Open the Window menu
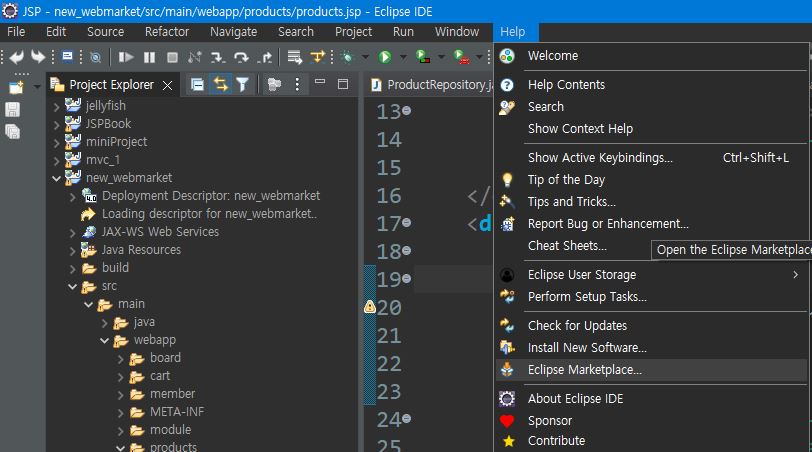Viewport: 812px width, 452px height. pyautogui.click(x=457, y=32)
